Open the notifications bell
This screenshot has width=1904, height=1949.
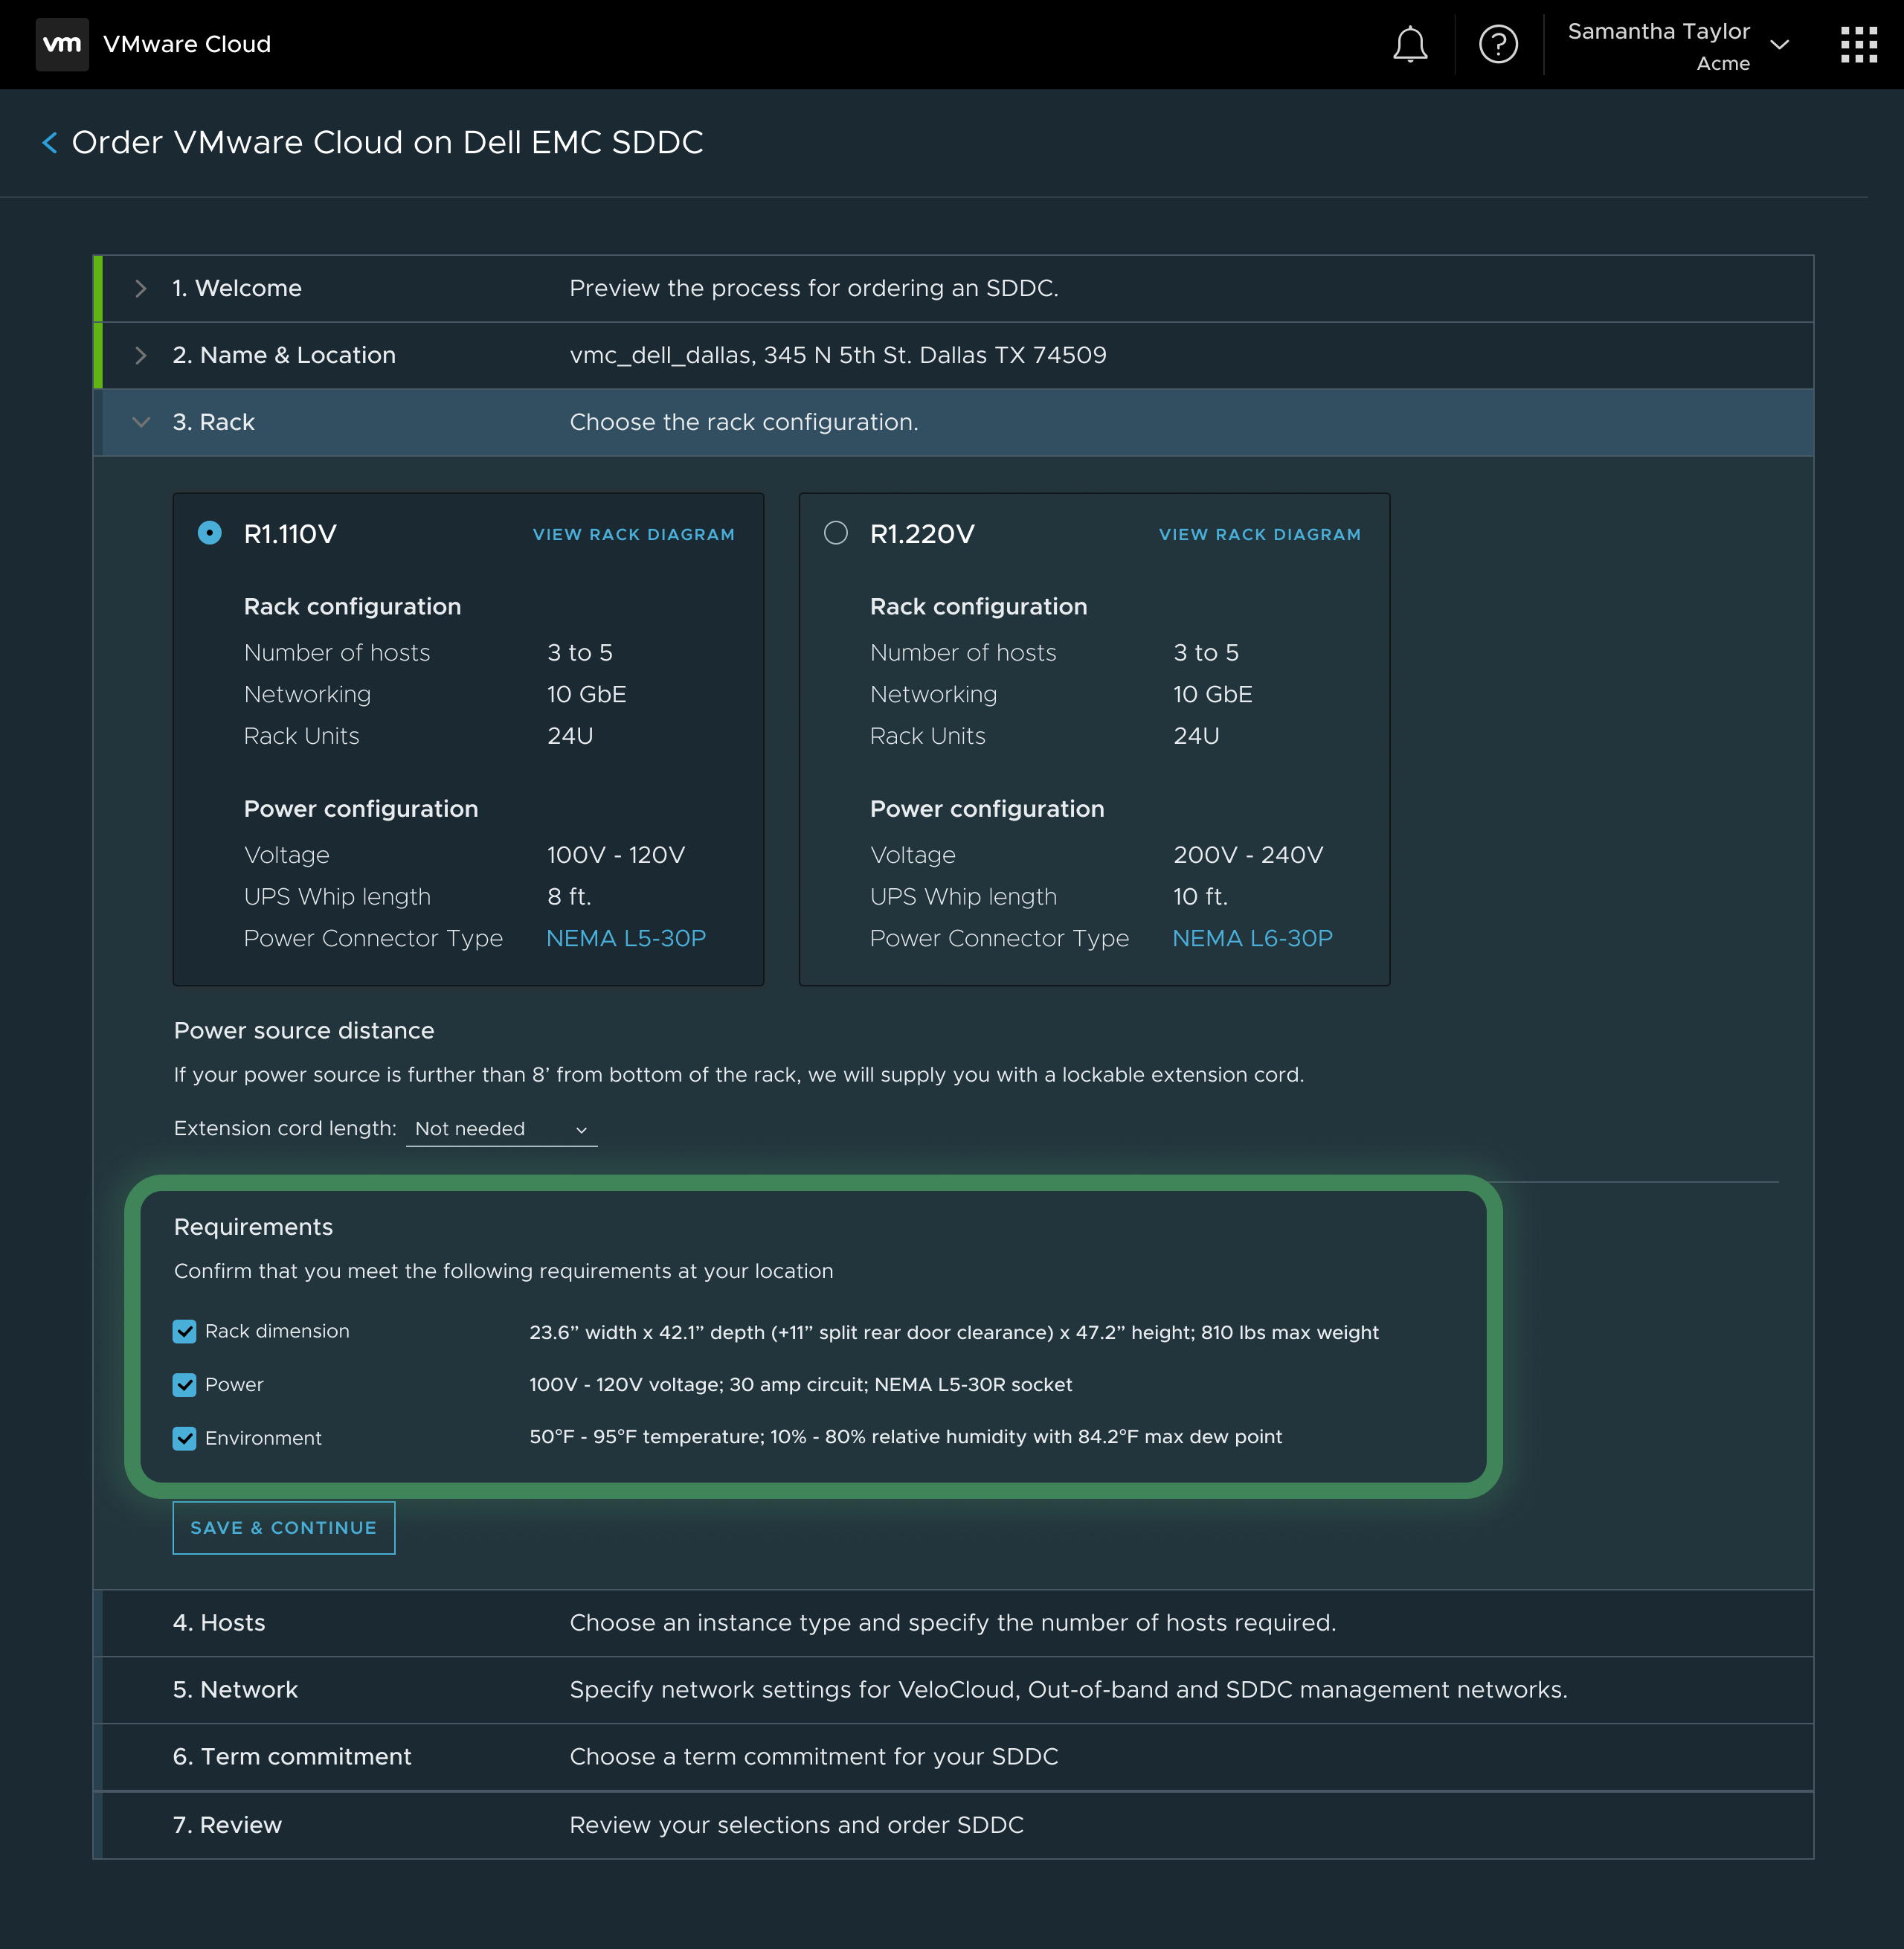click(x=1410, y=45)
